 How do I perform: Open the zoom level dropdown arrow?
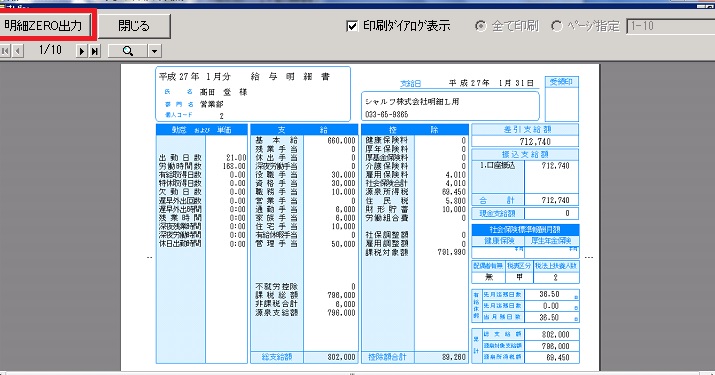[155, 51]
